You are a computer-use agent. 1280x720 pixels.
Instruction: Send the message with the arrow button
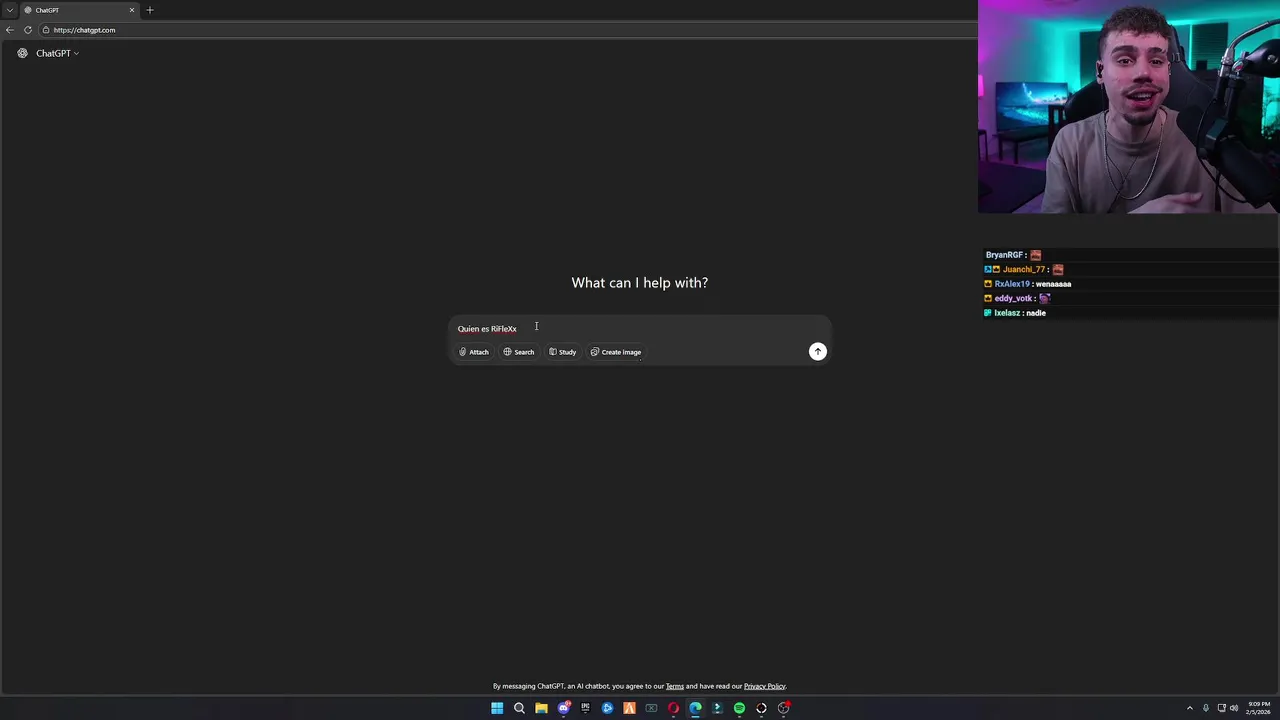coord(818,351)
